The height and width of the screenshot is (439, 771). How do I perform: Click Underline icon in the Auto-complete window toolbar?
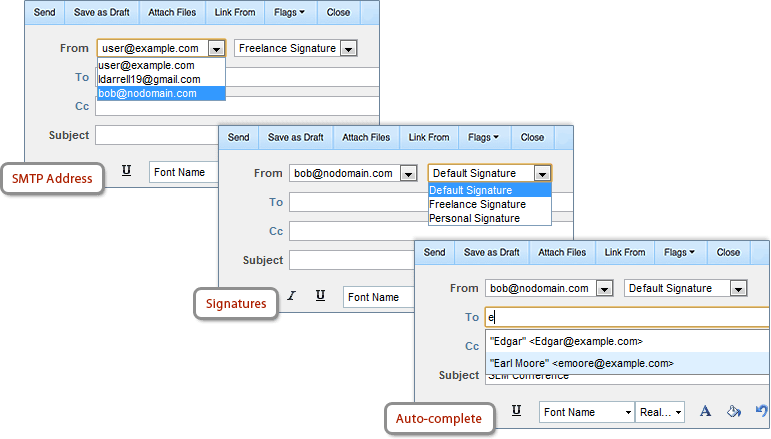pos(516,411)
